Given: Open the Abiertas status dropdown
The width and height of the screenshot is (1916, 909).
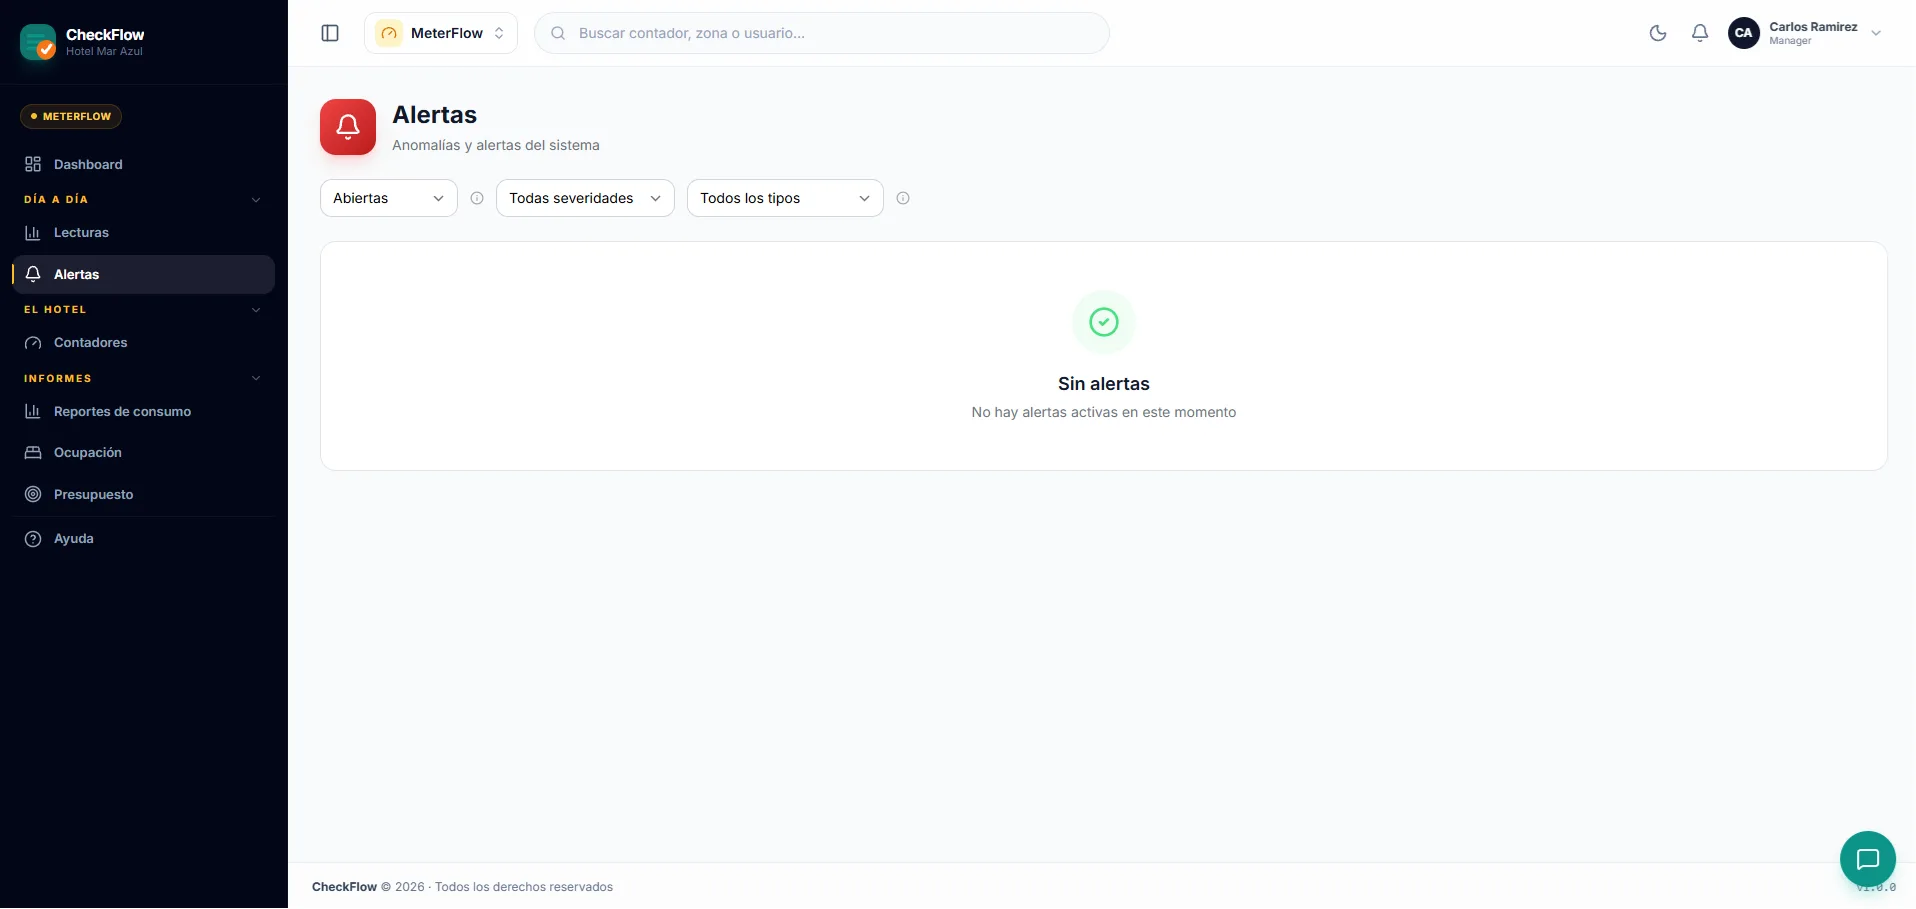Looking at the screenshot, I should point(389,198).
